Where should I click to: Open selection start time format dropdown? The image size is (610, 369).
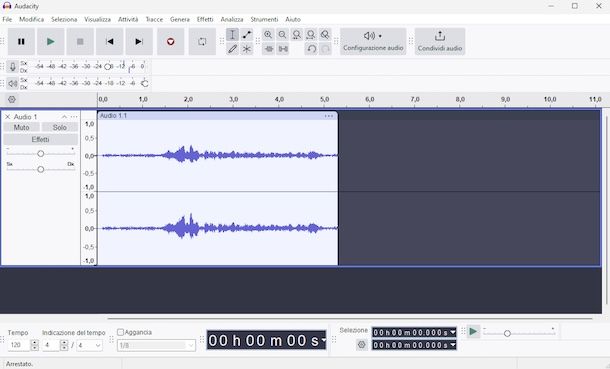[x=452, y=332]
